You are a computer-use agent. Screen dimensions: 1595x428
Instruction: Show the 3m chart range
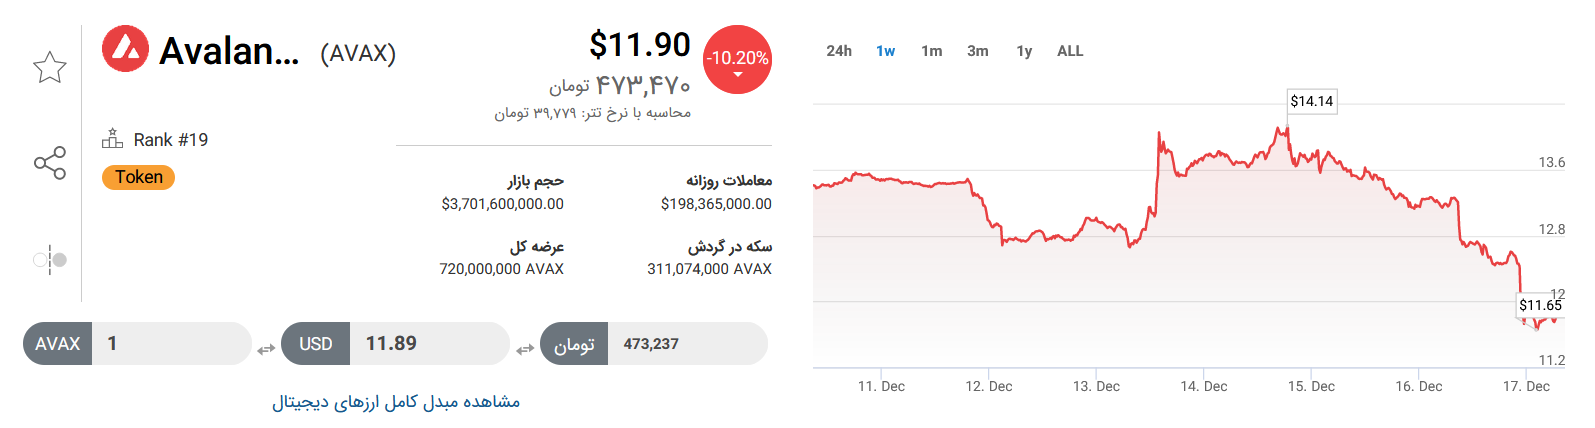click(978, 51)
